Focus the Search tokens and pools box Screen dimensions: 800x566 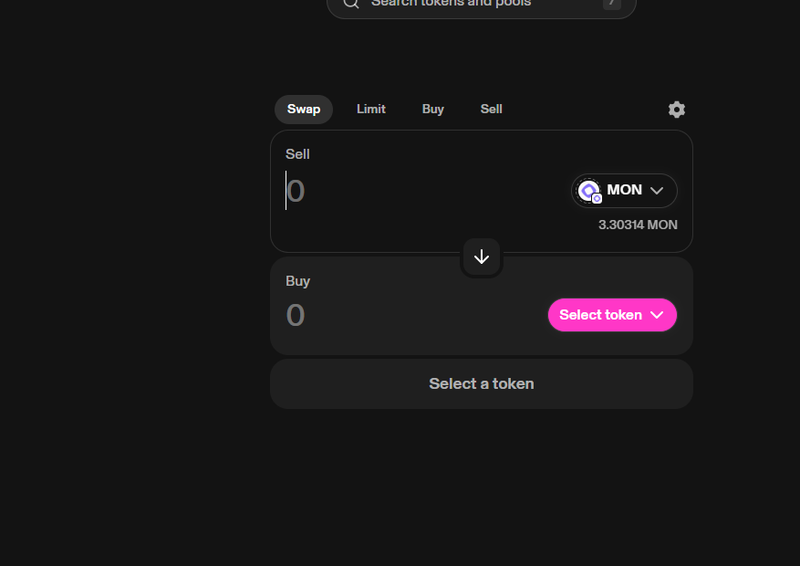click(x=481, y=4)
